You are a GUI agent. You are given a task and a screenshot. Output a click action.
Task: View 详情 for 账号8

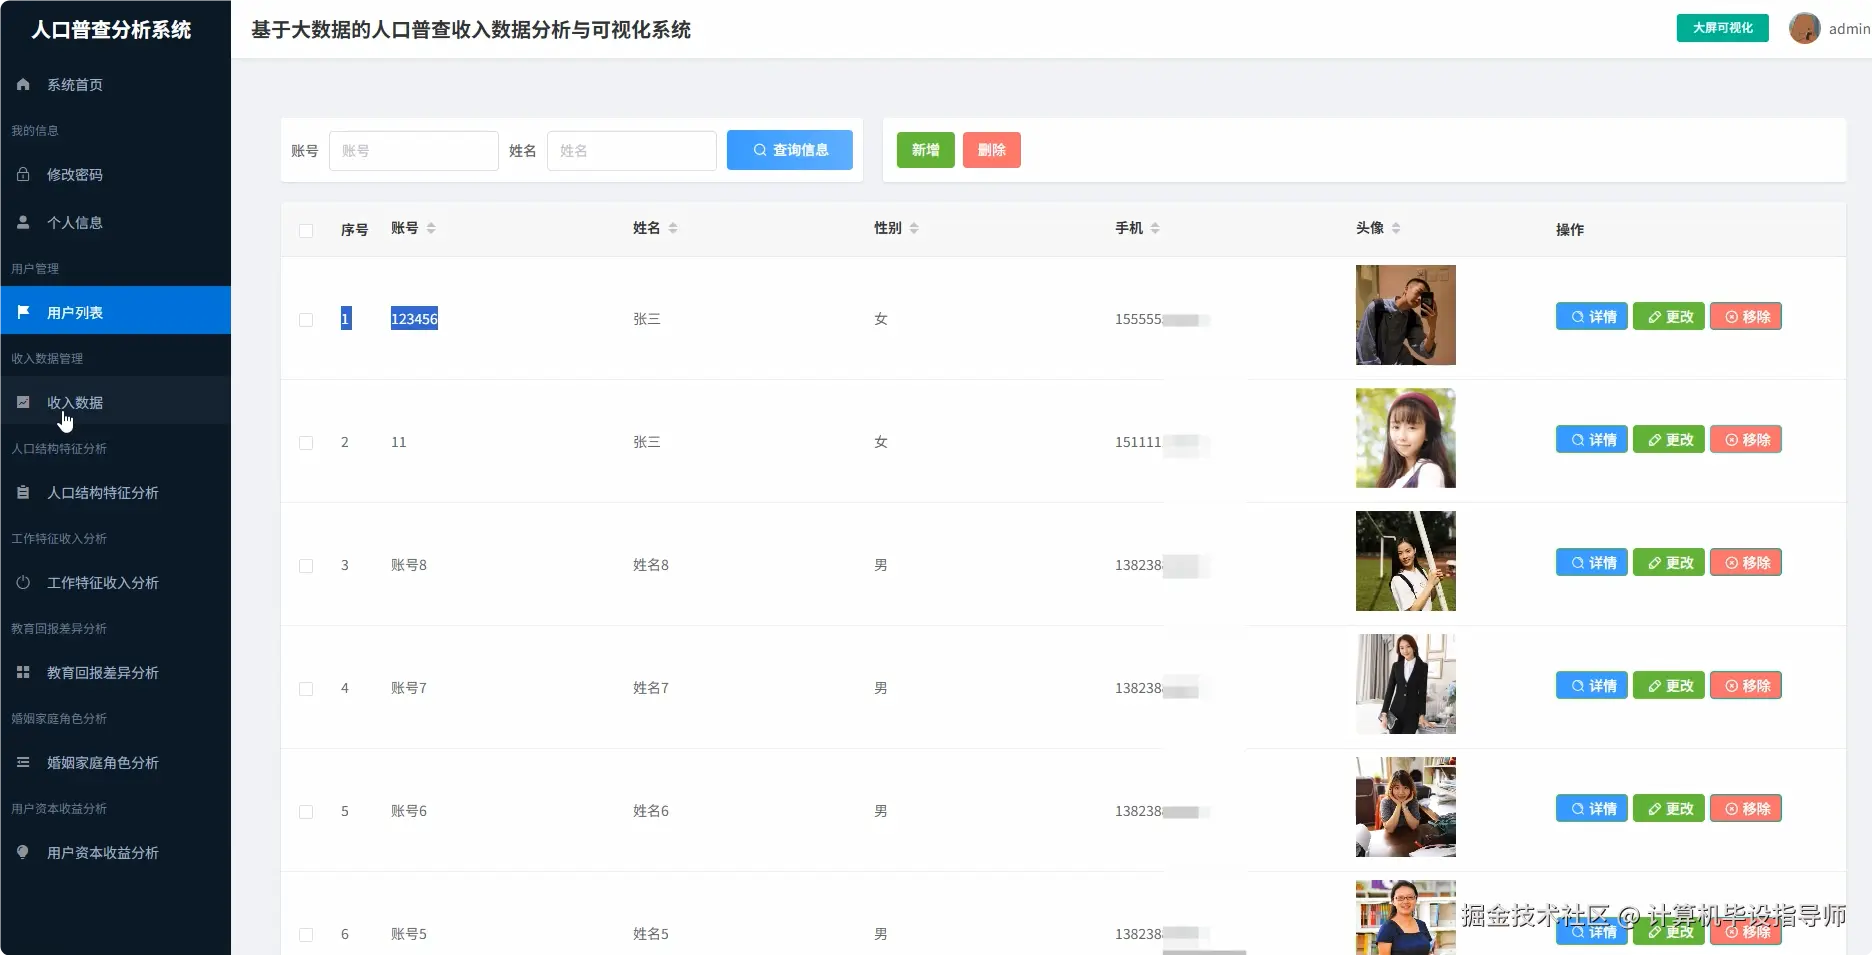coord(1592,563)
